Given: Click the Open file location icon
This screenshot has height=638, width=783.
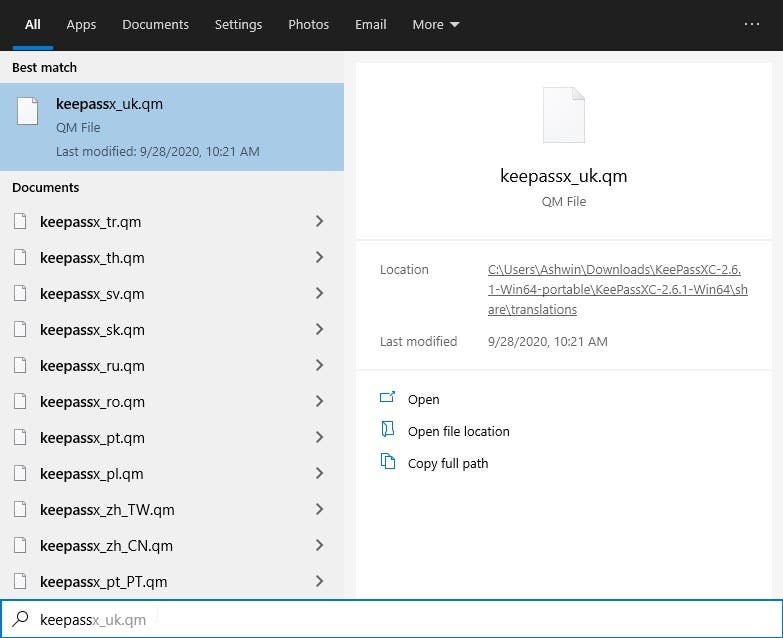Looking at the screenshot, I should pos(388,430).
